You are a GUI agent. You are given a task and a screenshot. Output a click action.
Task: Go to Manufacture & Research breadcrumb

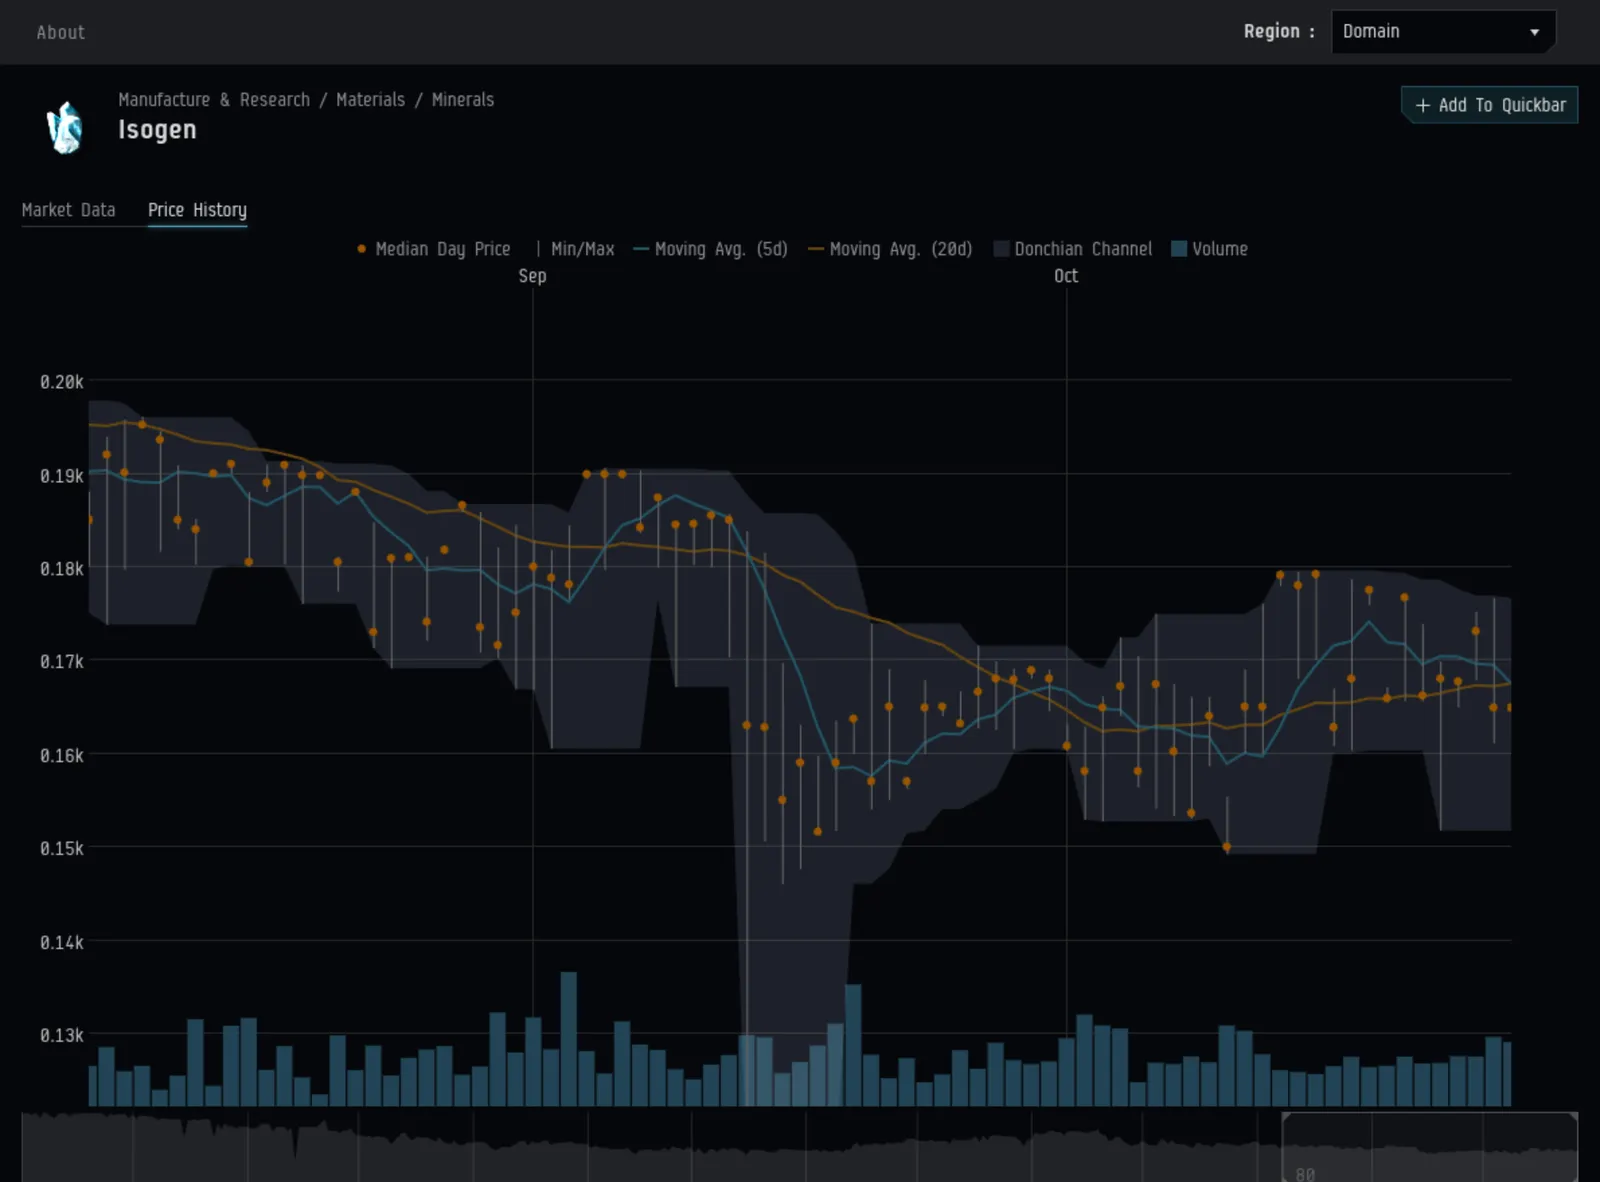pos(214,100)
